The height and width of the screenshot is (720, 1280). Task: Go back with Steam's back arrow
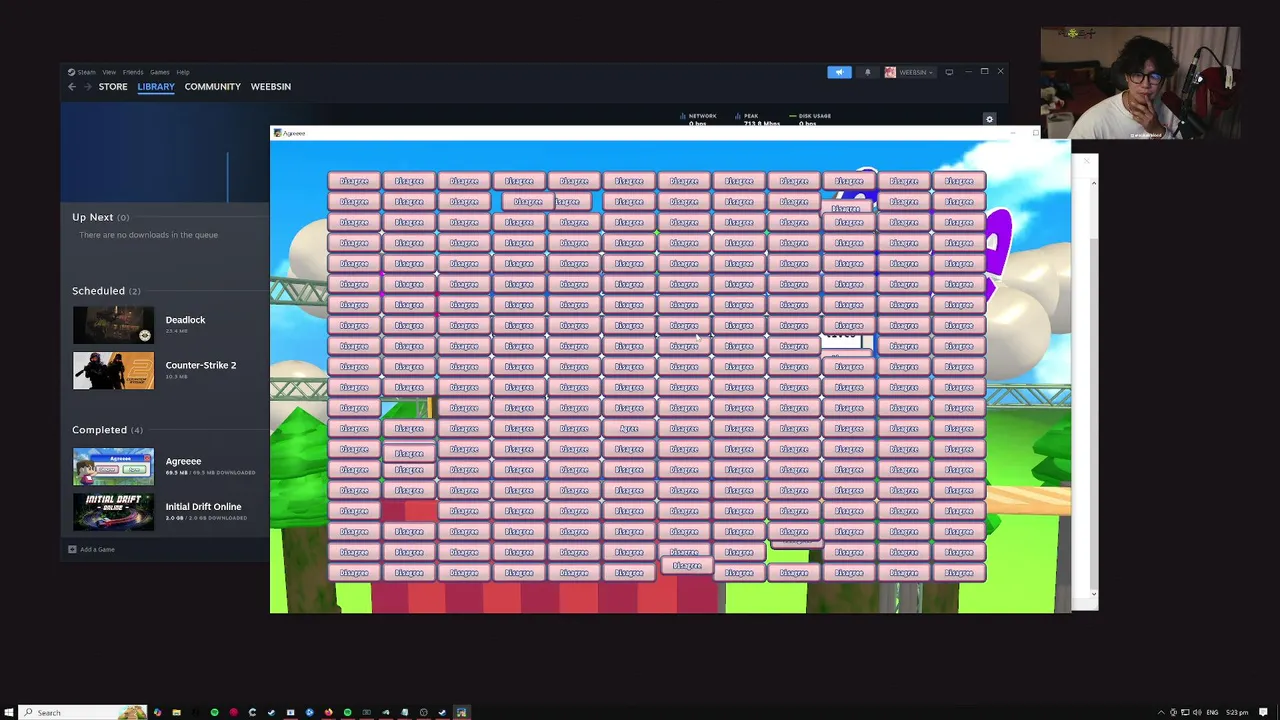click(x=72, y=87)
